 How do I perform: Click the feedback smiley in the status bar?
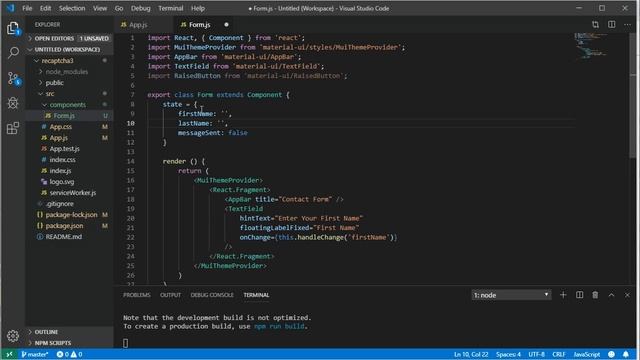611,354
